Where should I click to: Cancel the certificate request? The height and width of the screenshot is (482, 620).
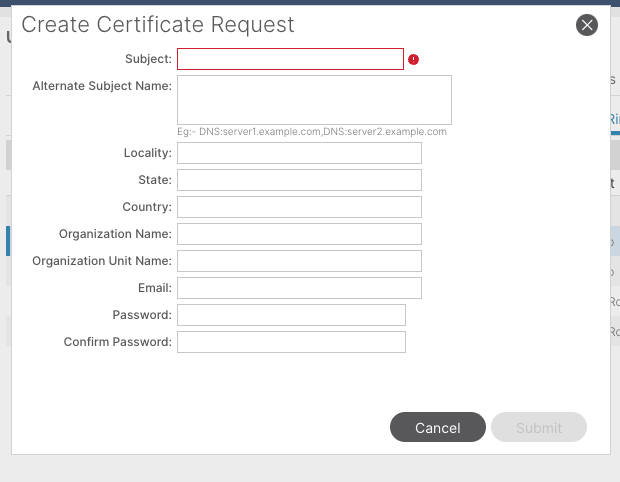(x=438, y=427)
